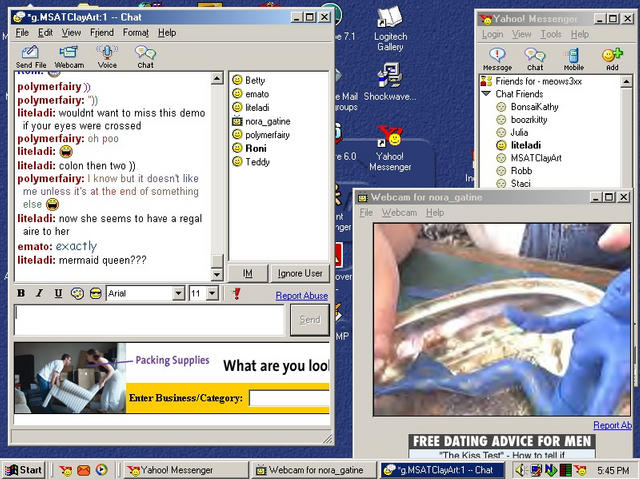Open Login menu in Yahoo Messenger
The height and width of the screenshot is (480, 640).
point(492,34)
